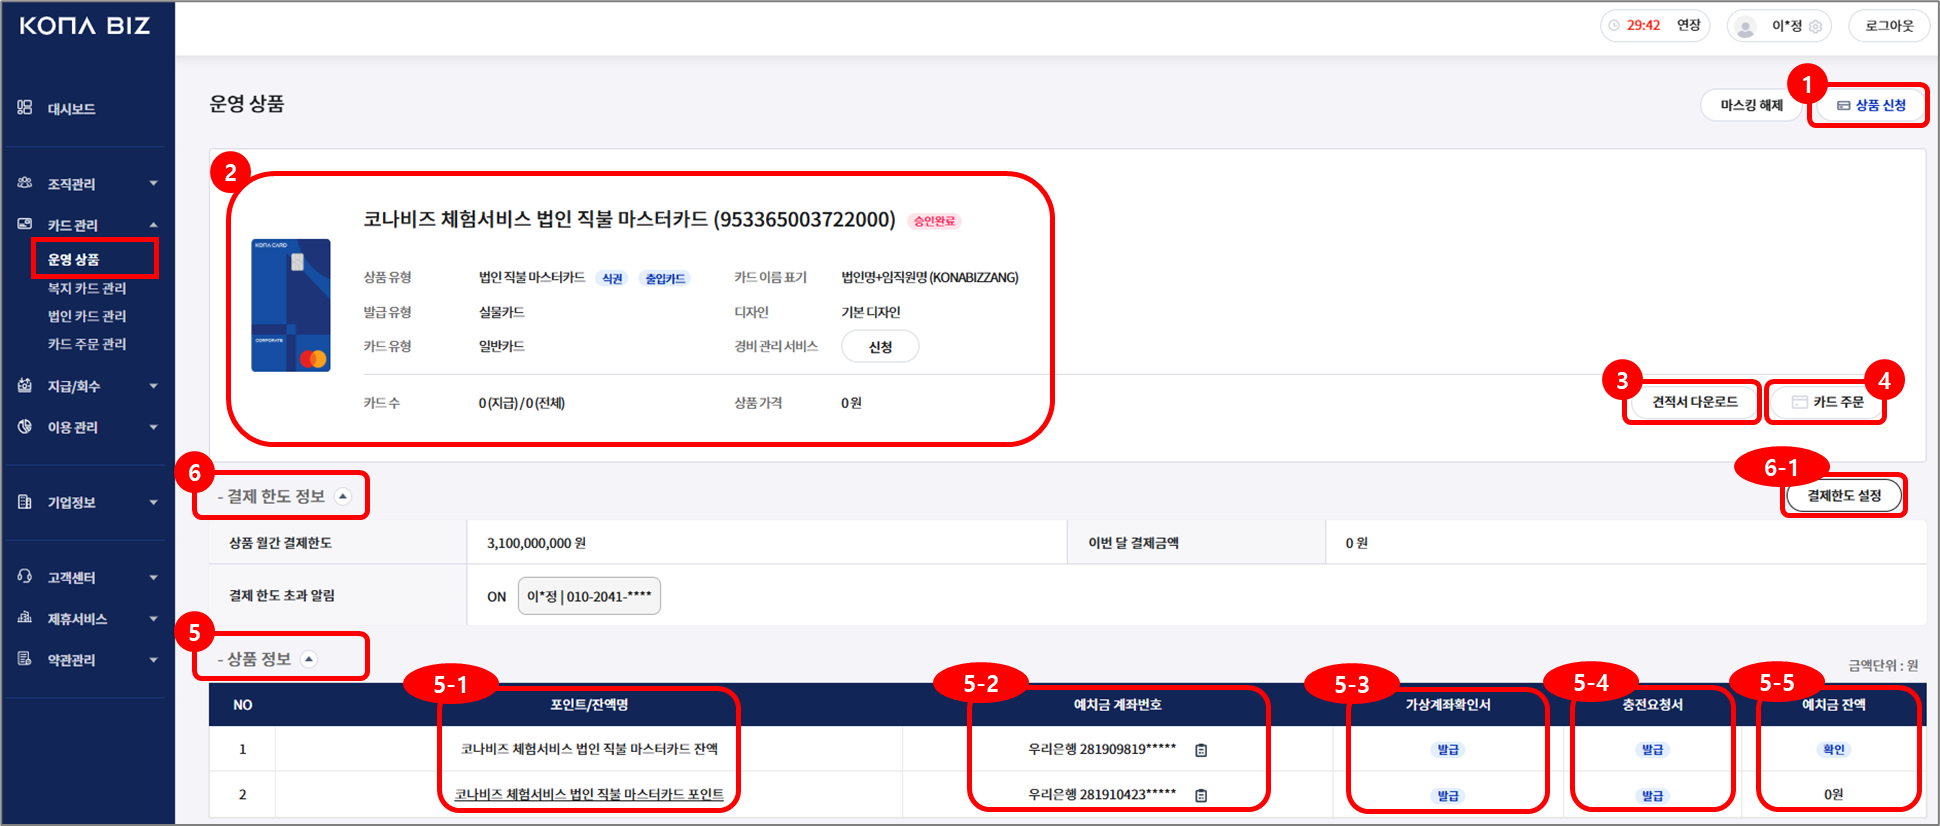Expand the 이용 관리 menu arrow
Image resolution: width=1940 pixels, height=826 pixels.
pyautogui.click(x=154, y=427)
